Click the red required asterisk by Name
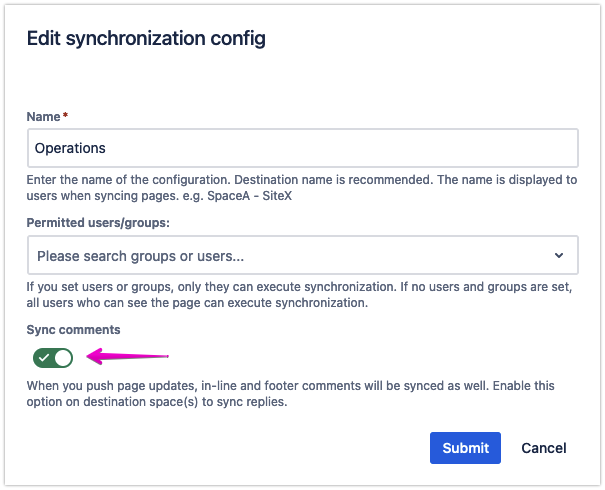 65,116
